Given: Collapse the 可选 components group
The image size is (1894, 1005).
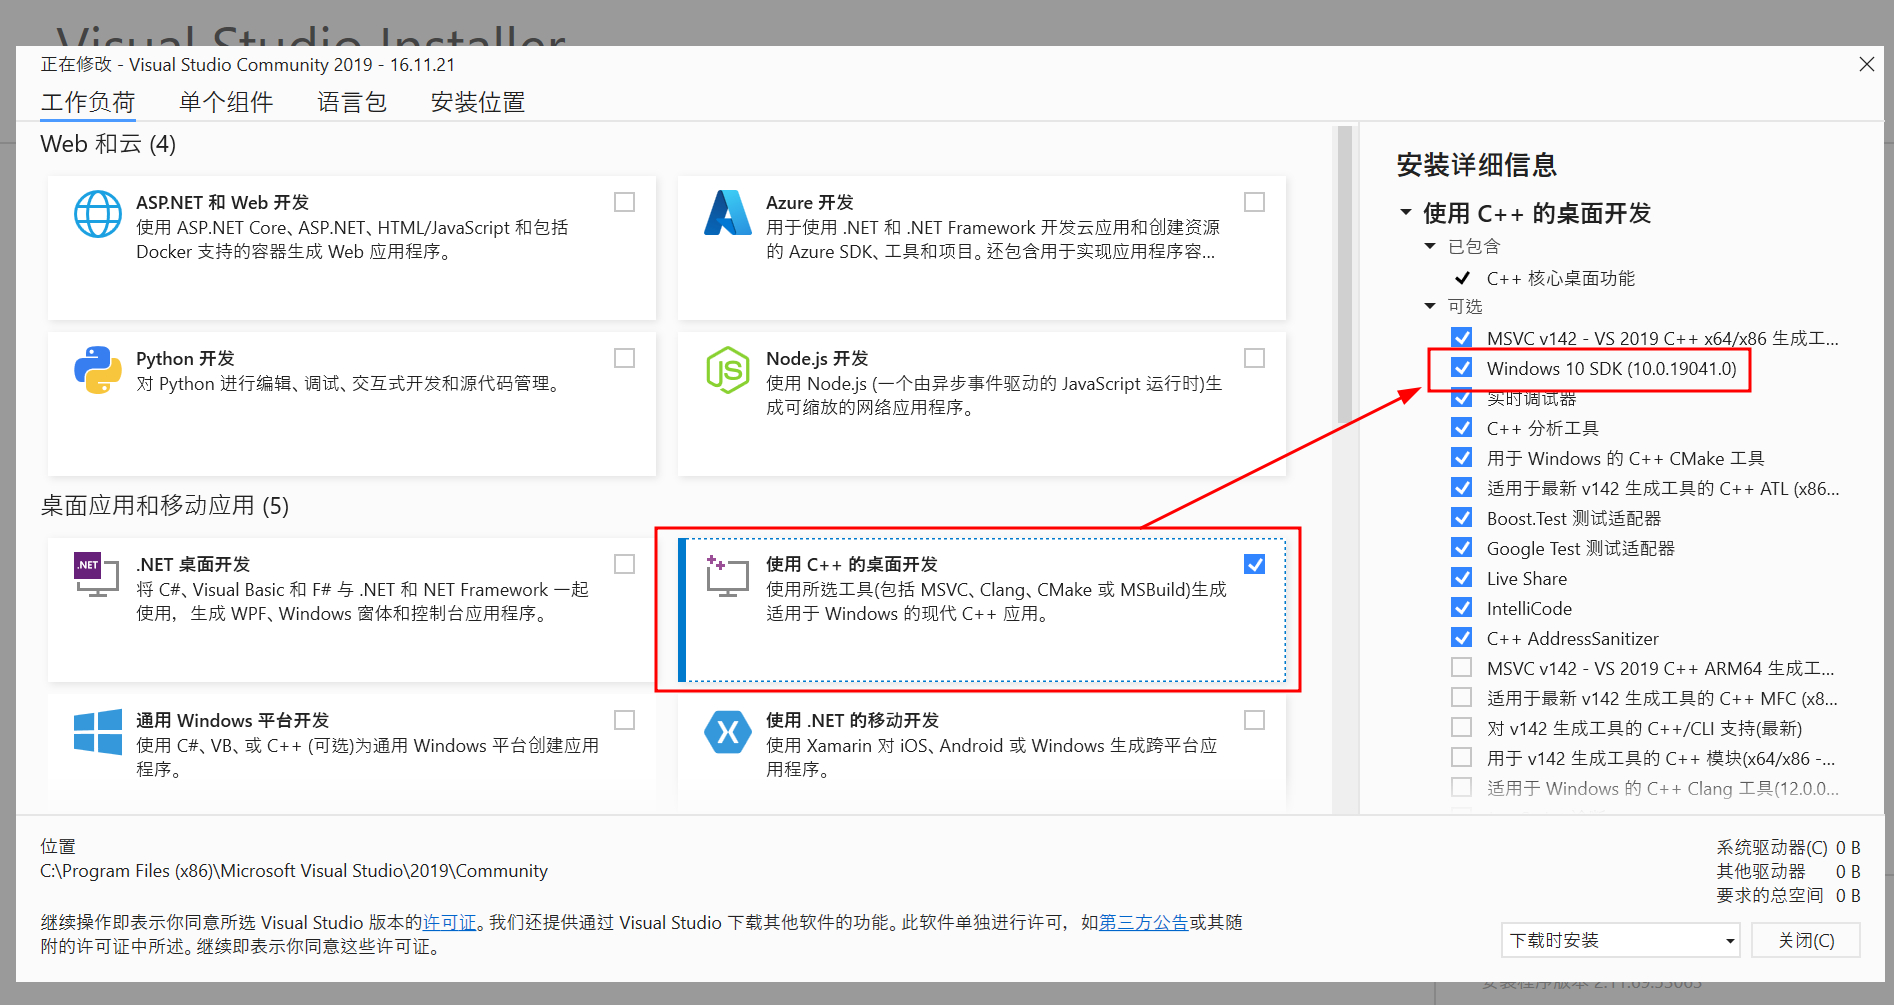Looking at the screenshot, I should pos(1430,306).
